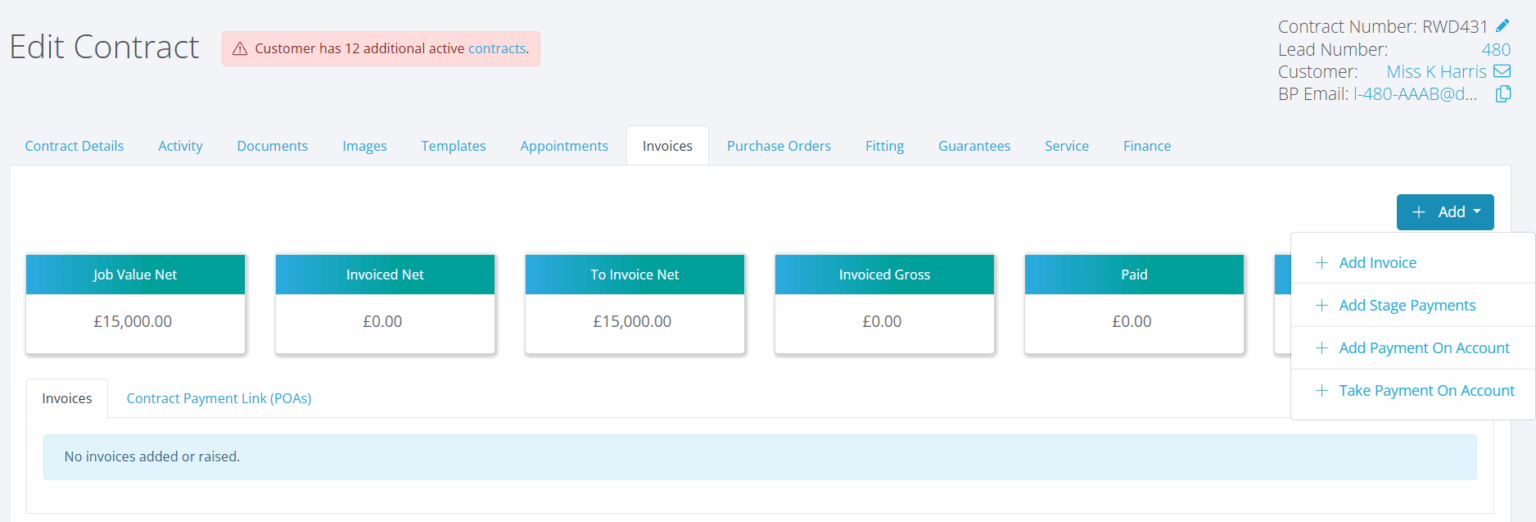Open customer Miss K Harris link
This screenshot has width=1536, height=522.
(1435, 72)
